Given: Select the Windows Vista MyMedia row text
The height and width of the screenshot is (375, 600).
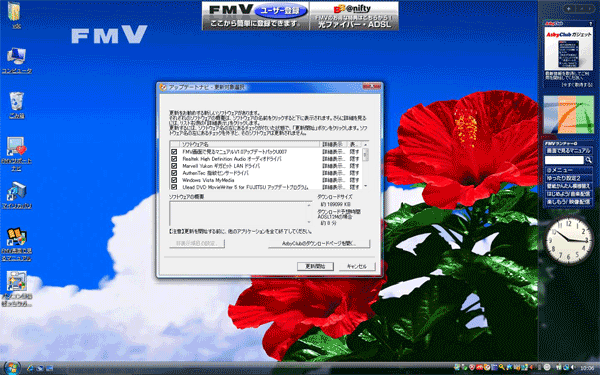Looking at the screenshot, I should [x=208, y=180].
